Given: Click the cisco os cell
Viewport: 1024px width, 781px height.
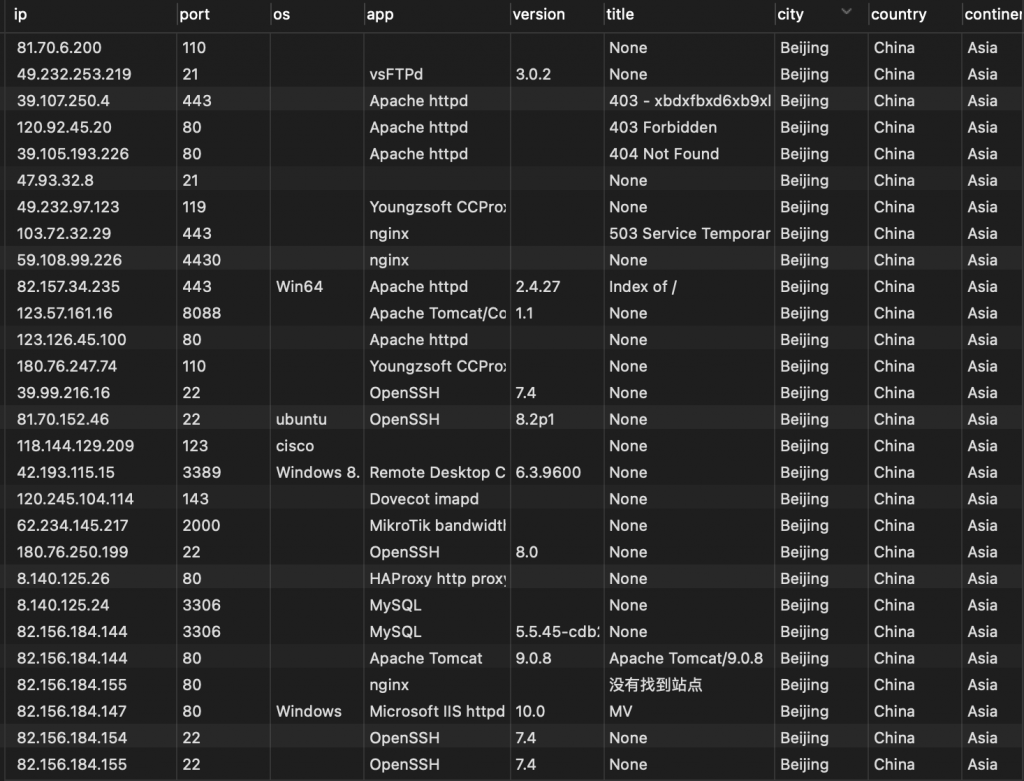Looking at the screenshot, I should click(x=295, y=446).
